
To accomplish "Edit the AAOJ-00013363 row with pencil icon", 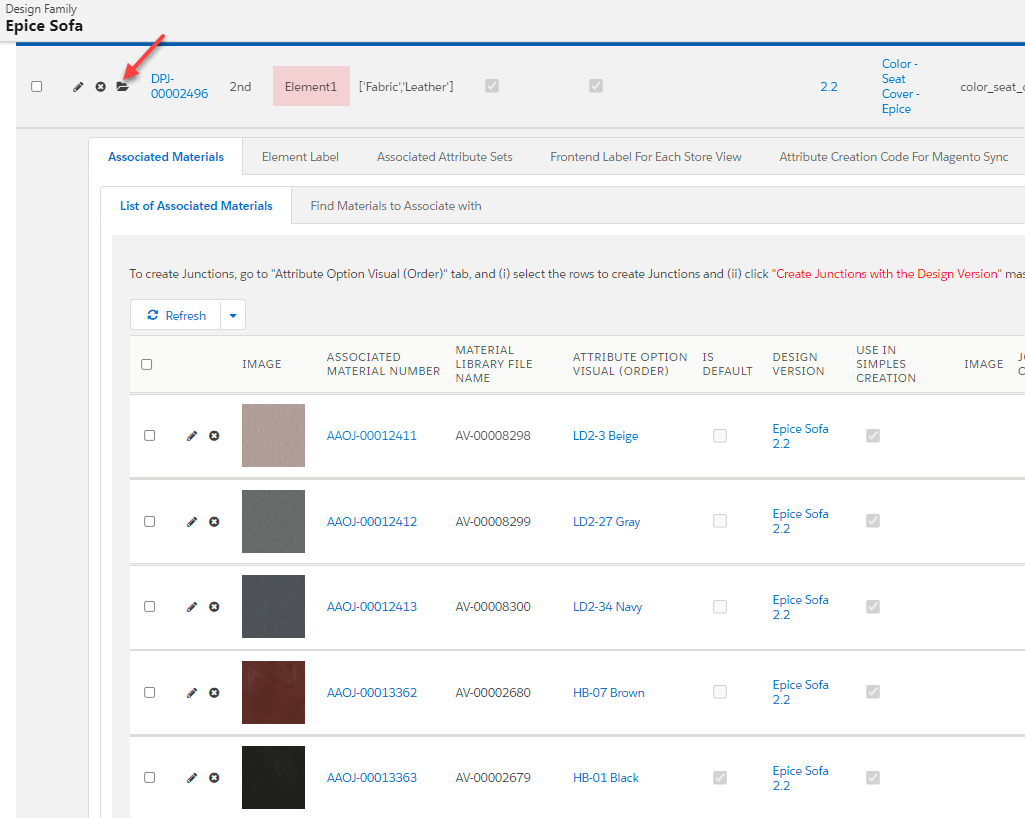I will pyautogui.click(x=192, y=777).
